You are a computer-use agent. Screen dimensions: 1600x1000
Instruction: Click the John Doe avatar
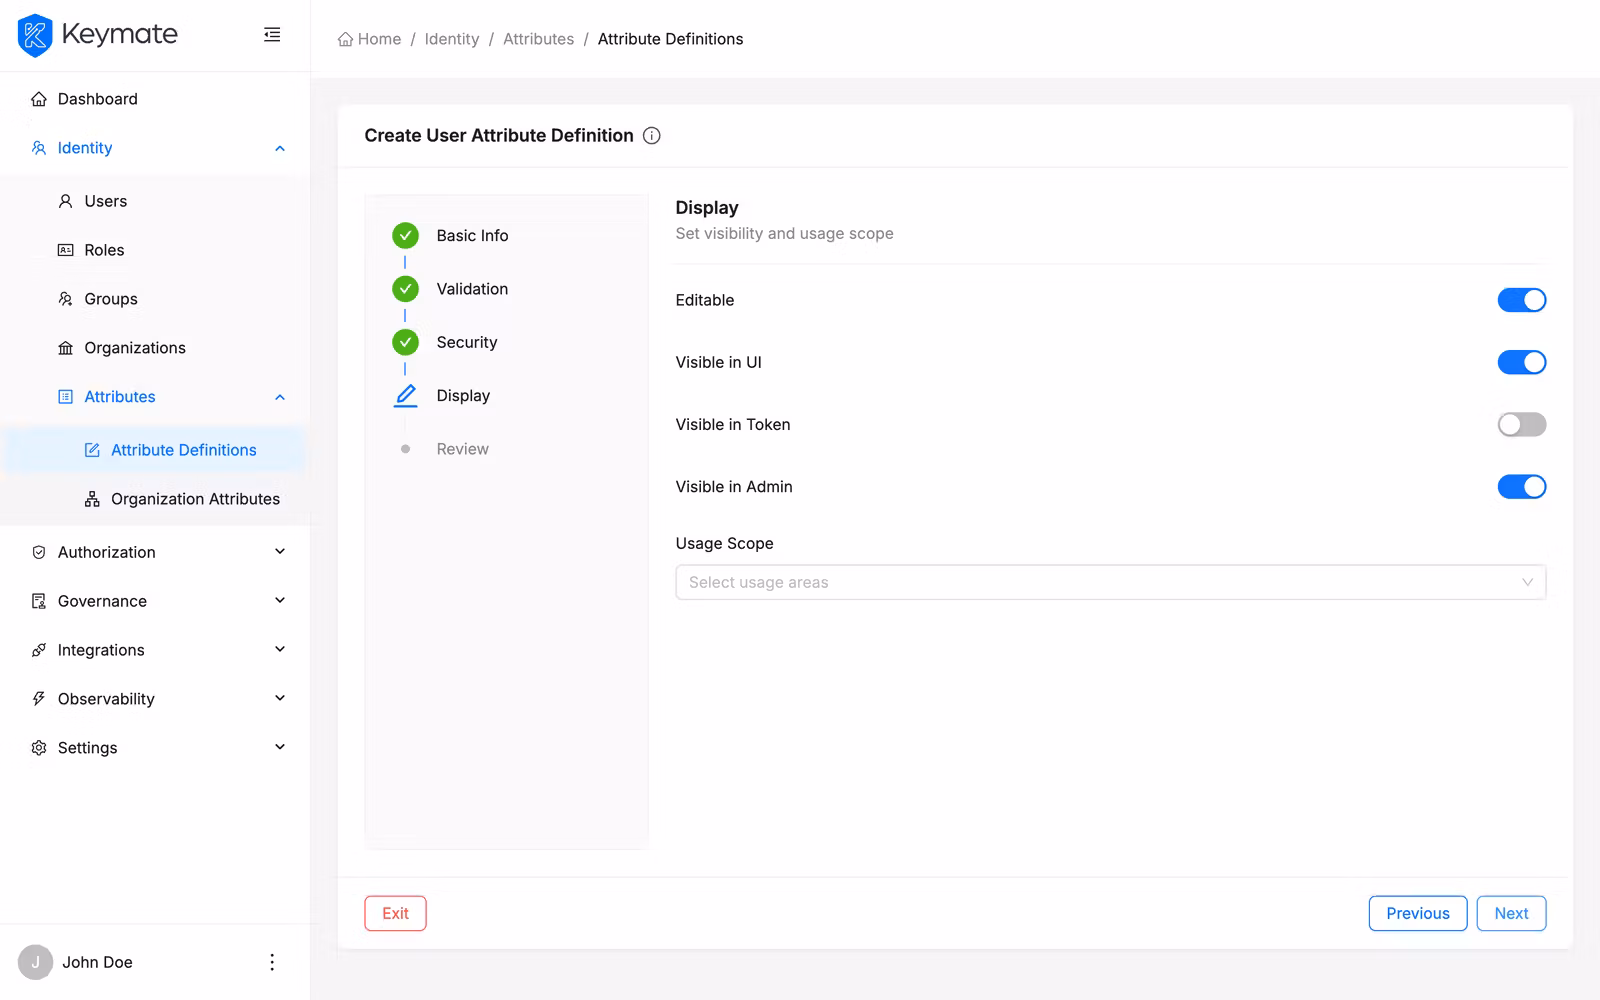pos(35,961)
